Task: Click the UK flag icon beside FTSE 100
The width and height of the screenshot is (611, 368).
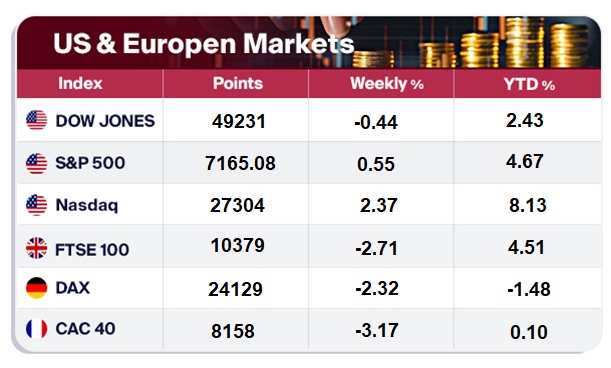Action: tap(36, 248)
